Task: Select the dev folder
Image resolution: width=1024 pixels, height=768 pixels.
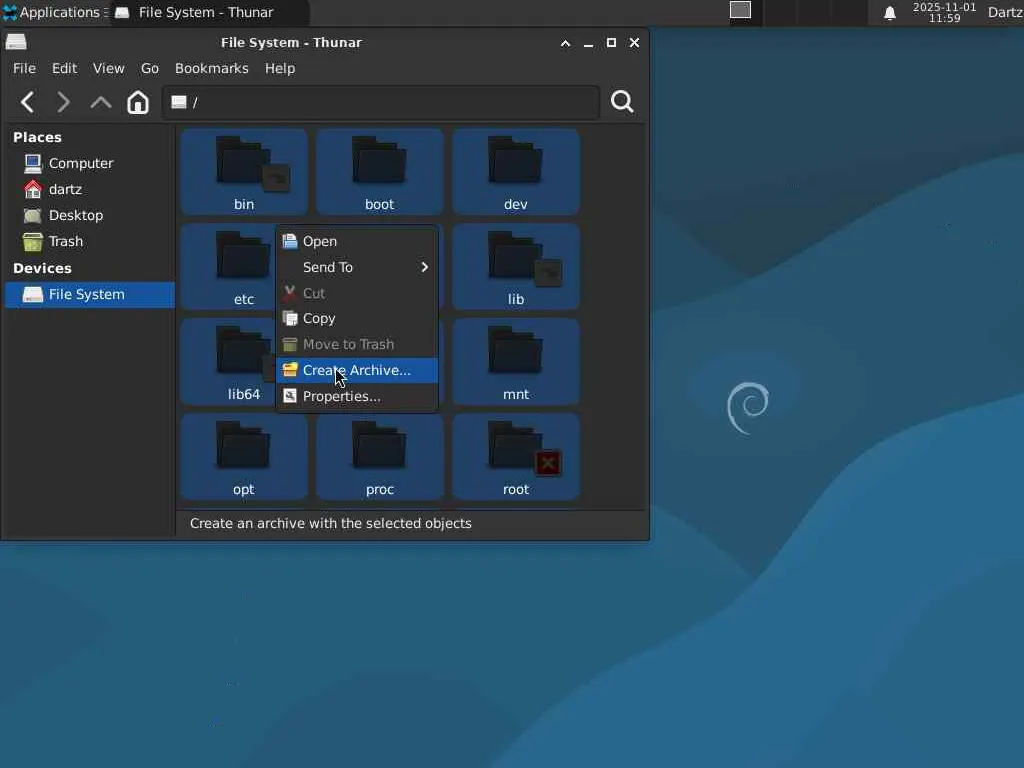Action: pos(516,162)
